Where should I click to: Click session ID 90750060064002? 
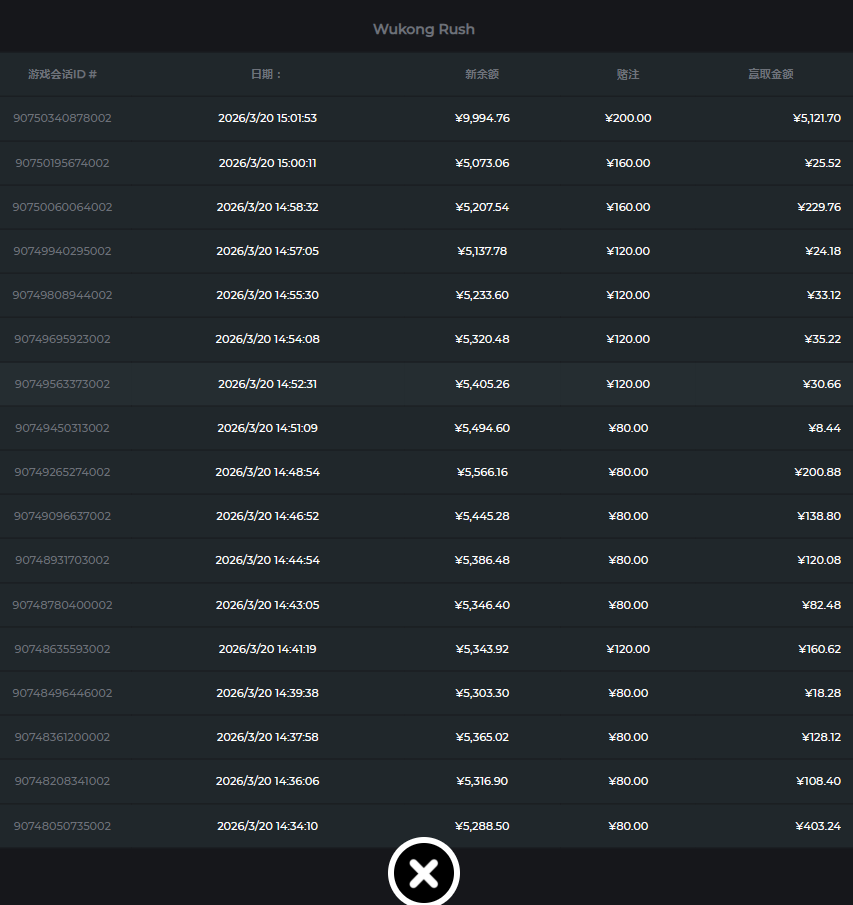[62, 207]
